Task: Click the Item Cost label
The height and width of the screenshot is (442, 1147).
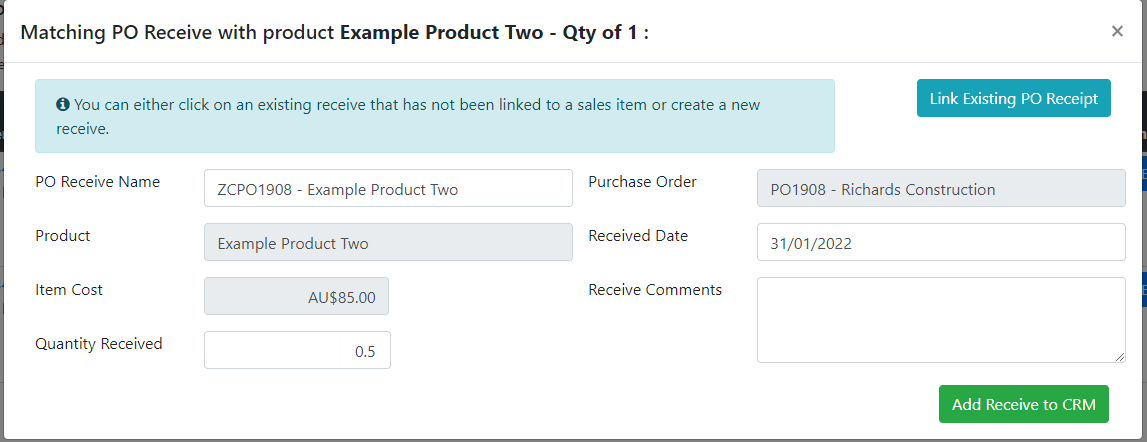Action: point(69,290)
